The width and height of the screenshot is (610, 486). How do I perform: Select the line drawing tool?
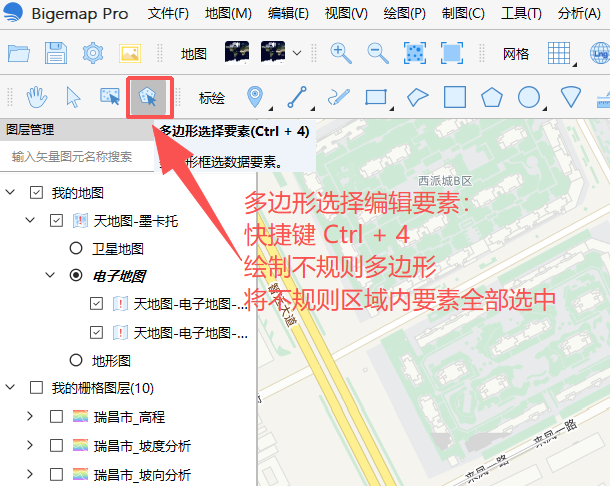[x=297, y=97]
